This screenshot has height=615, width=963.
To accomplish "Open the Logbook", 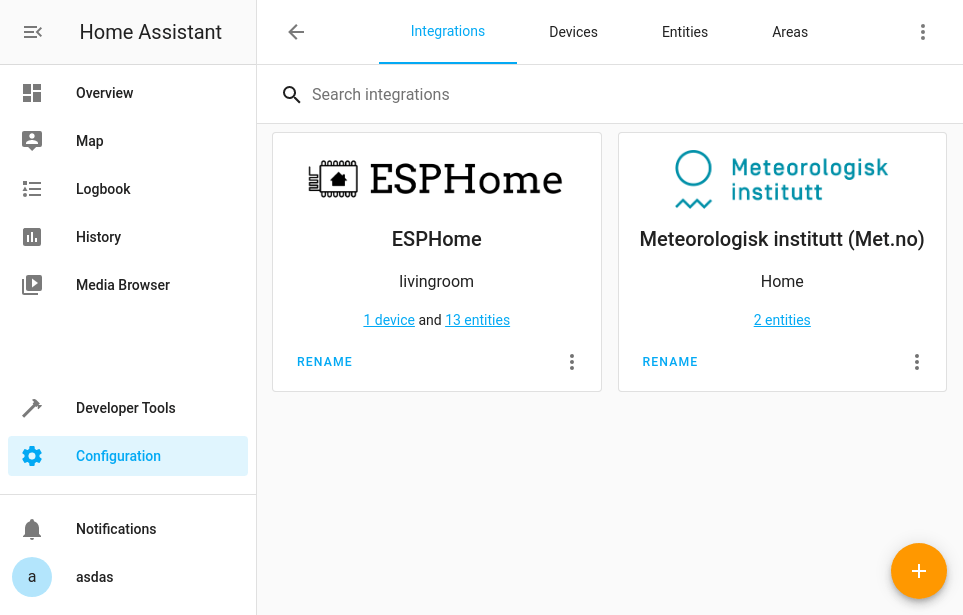I will coord(103,189).
